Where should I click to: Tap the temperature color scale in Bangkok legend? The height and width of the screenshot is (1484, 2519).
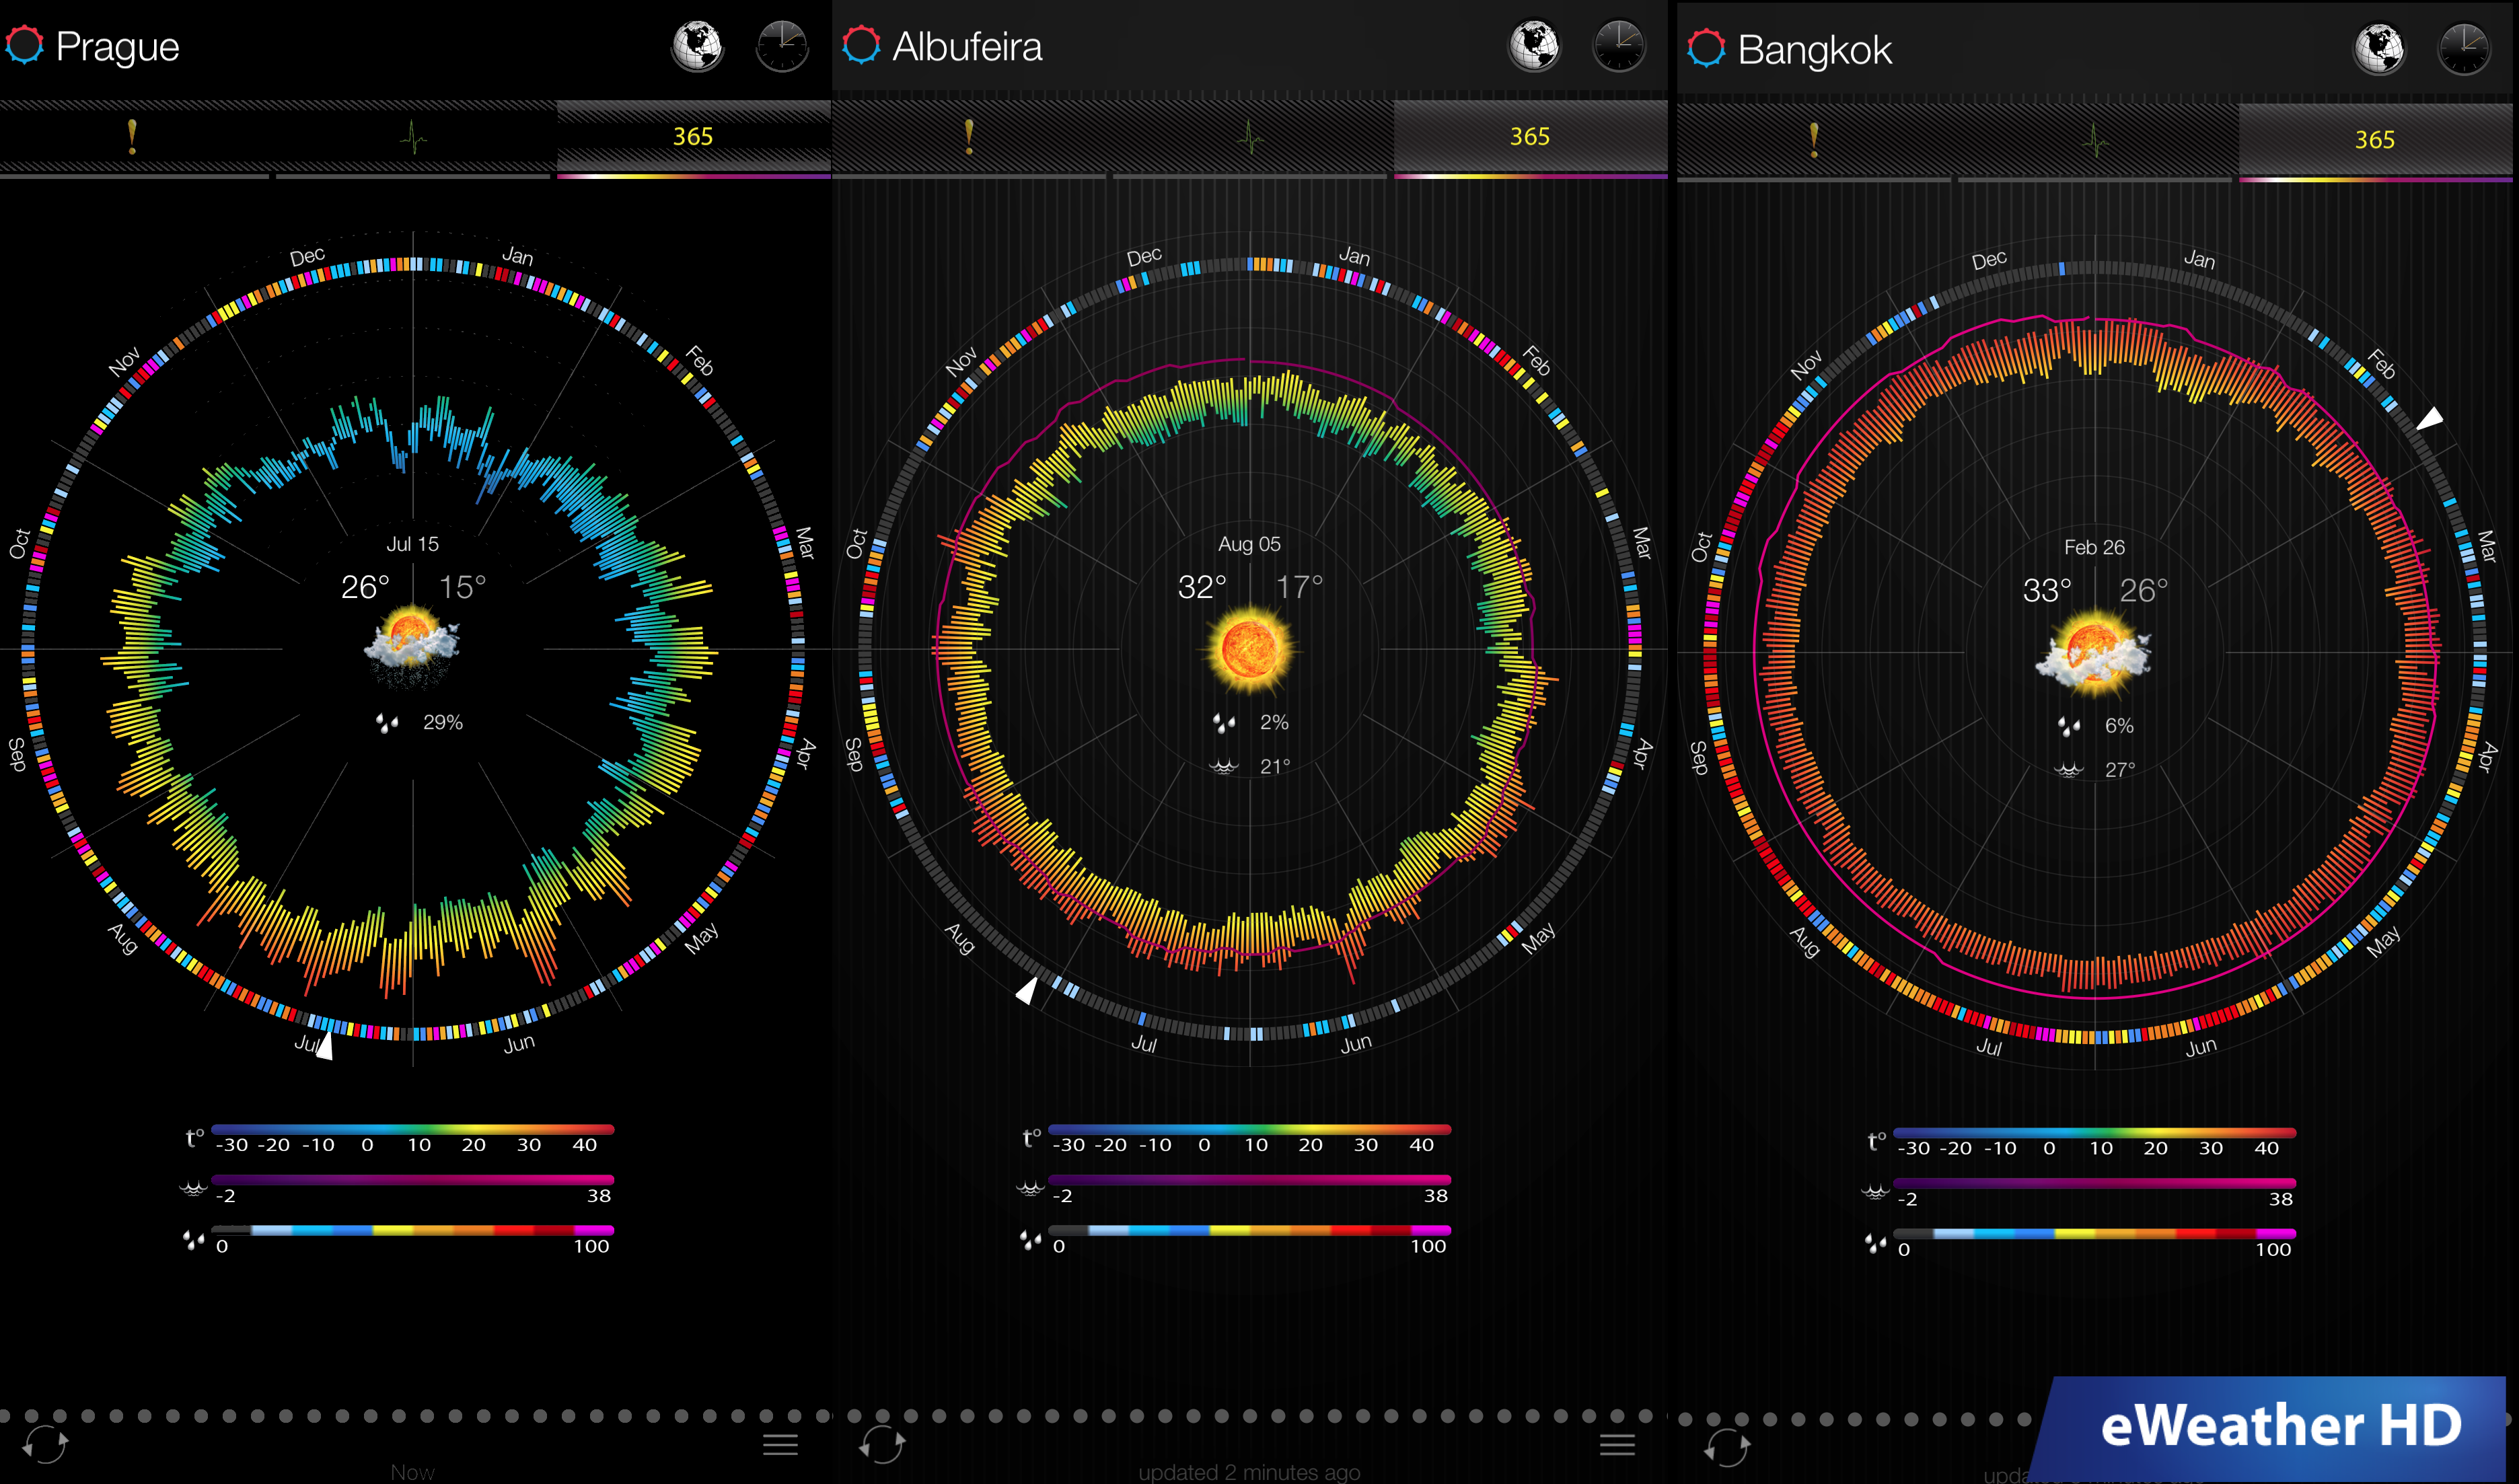(2094, 1133)
